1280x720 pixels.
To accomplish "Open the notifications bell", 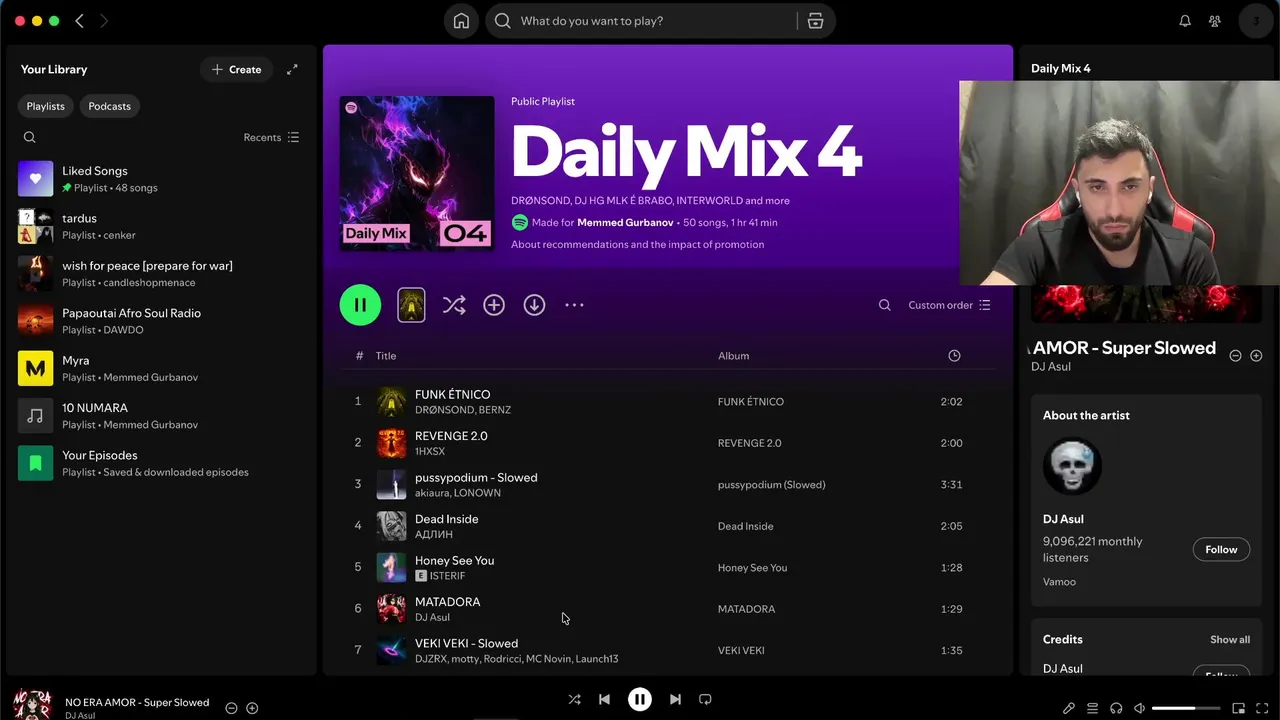I will [1185, 21].
